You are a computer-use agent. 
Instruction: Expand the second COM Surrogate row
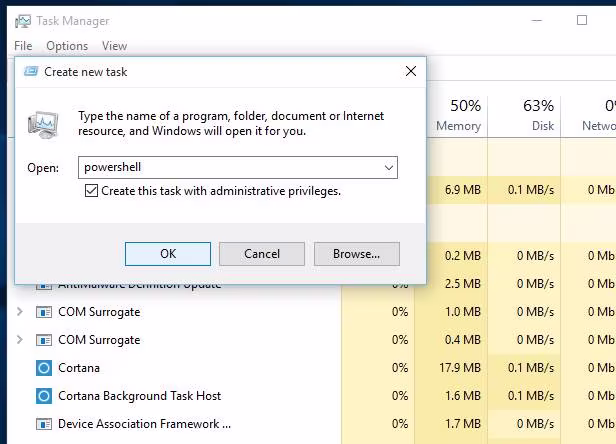click(x=19, y=340)
